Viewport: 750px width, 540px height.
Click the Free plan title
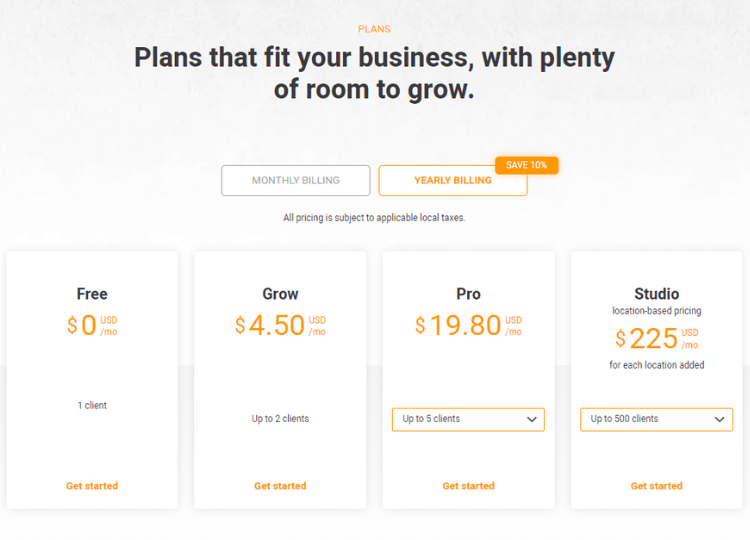(x=92, y=294)
